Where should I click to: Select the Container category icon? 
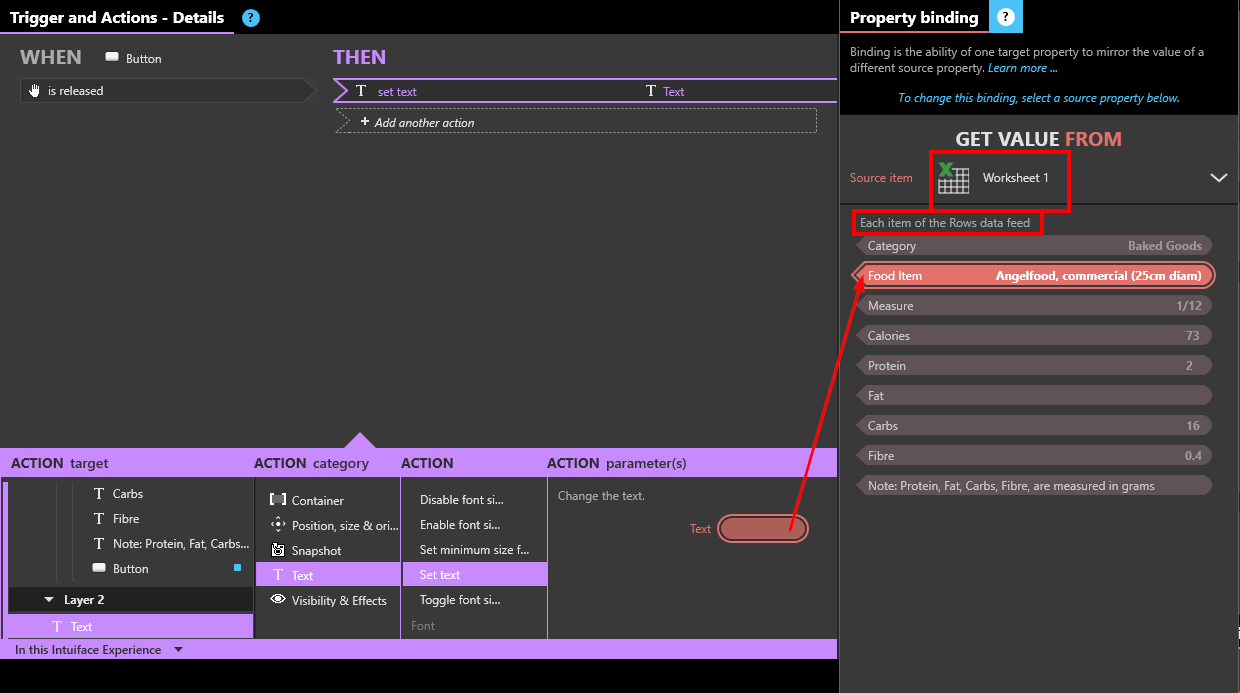point(278,500)
